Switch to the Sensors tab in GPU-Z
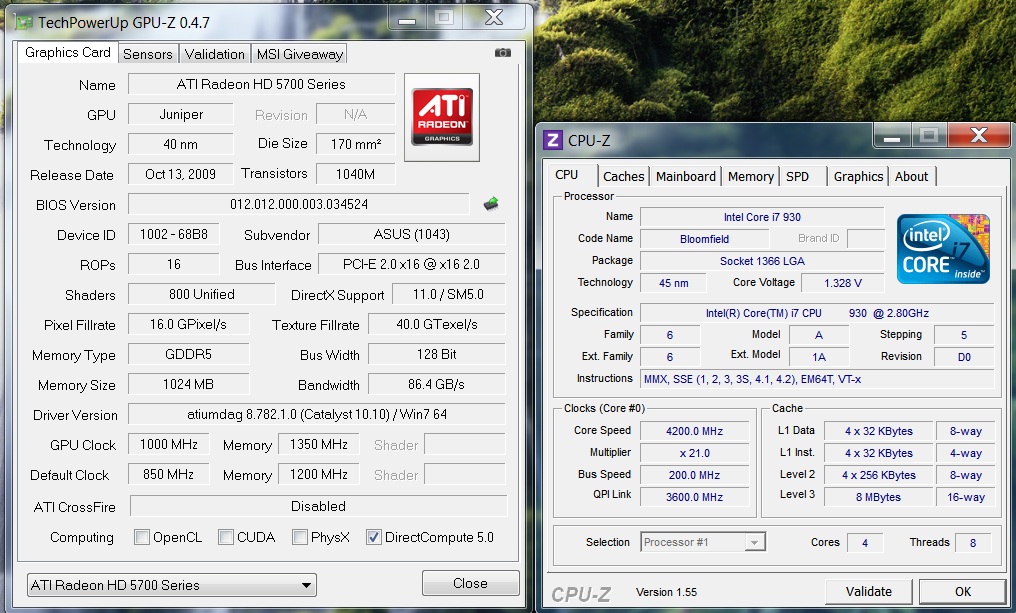Viewport: 1016px width, 613px height. [x=148, y=54]
